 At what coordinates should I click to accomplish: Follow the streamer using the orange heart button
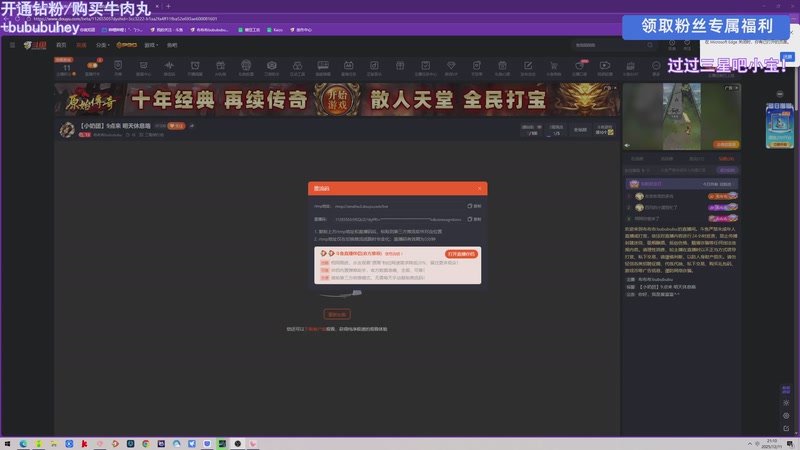click(x=176, y=126)
